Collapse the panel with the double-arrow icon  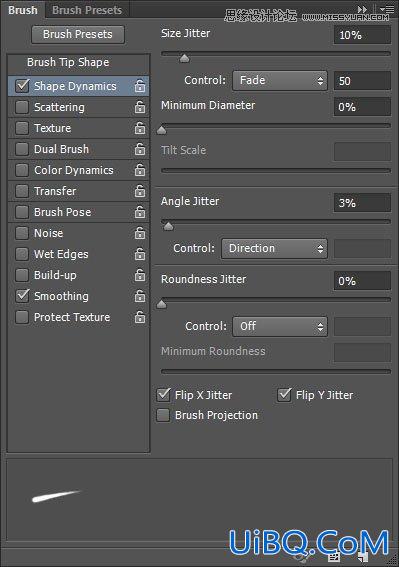tap(362, 9)
